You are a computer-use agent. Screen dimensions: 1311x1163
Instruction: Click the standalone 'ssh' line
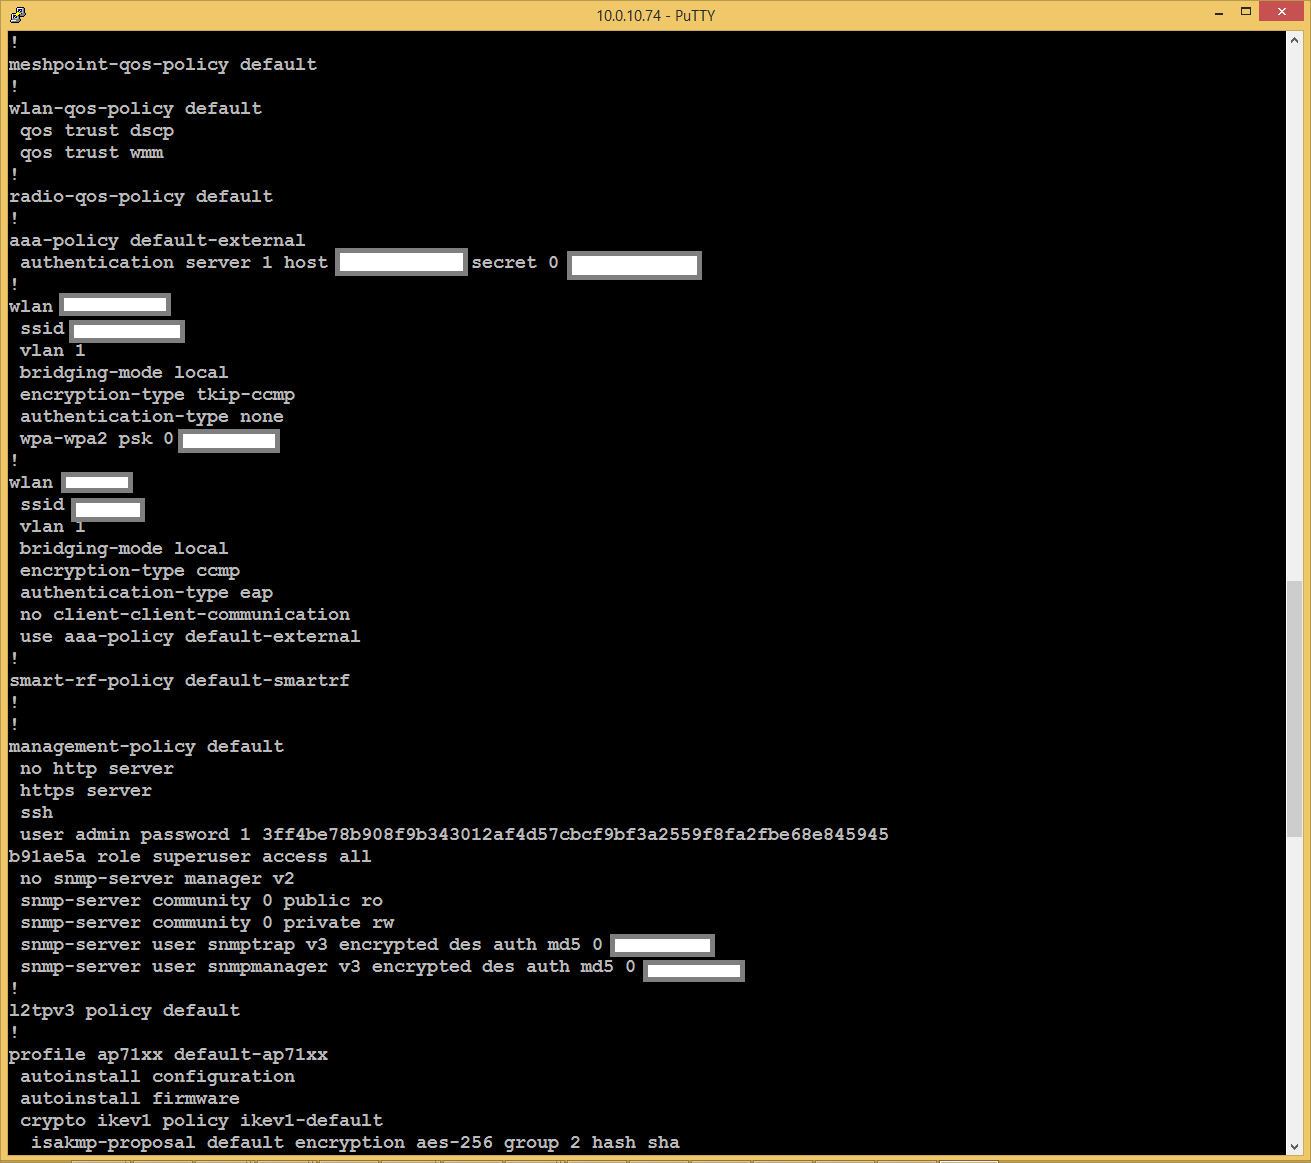point(36,812)
